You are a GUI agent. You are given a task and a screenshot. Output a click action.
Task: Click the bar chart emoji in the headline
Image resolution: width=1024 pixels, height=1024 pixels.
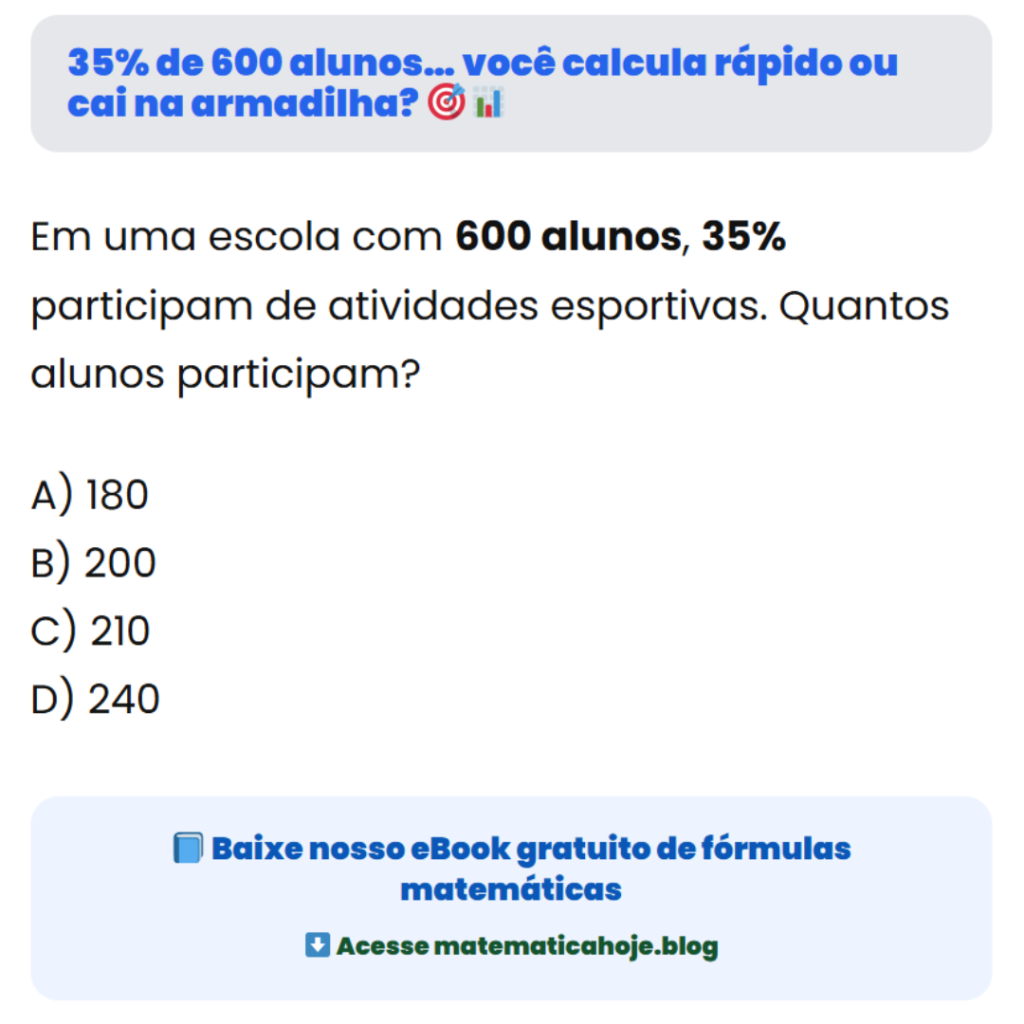click(487, 102)
